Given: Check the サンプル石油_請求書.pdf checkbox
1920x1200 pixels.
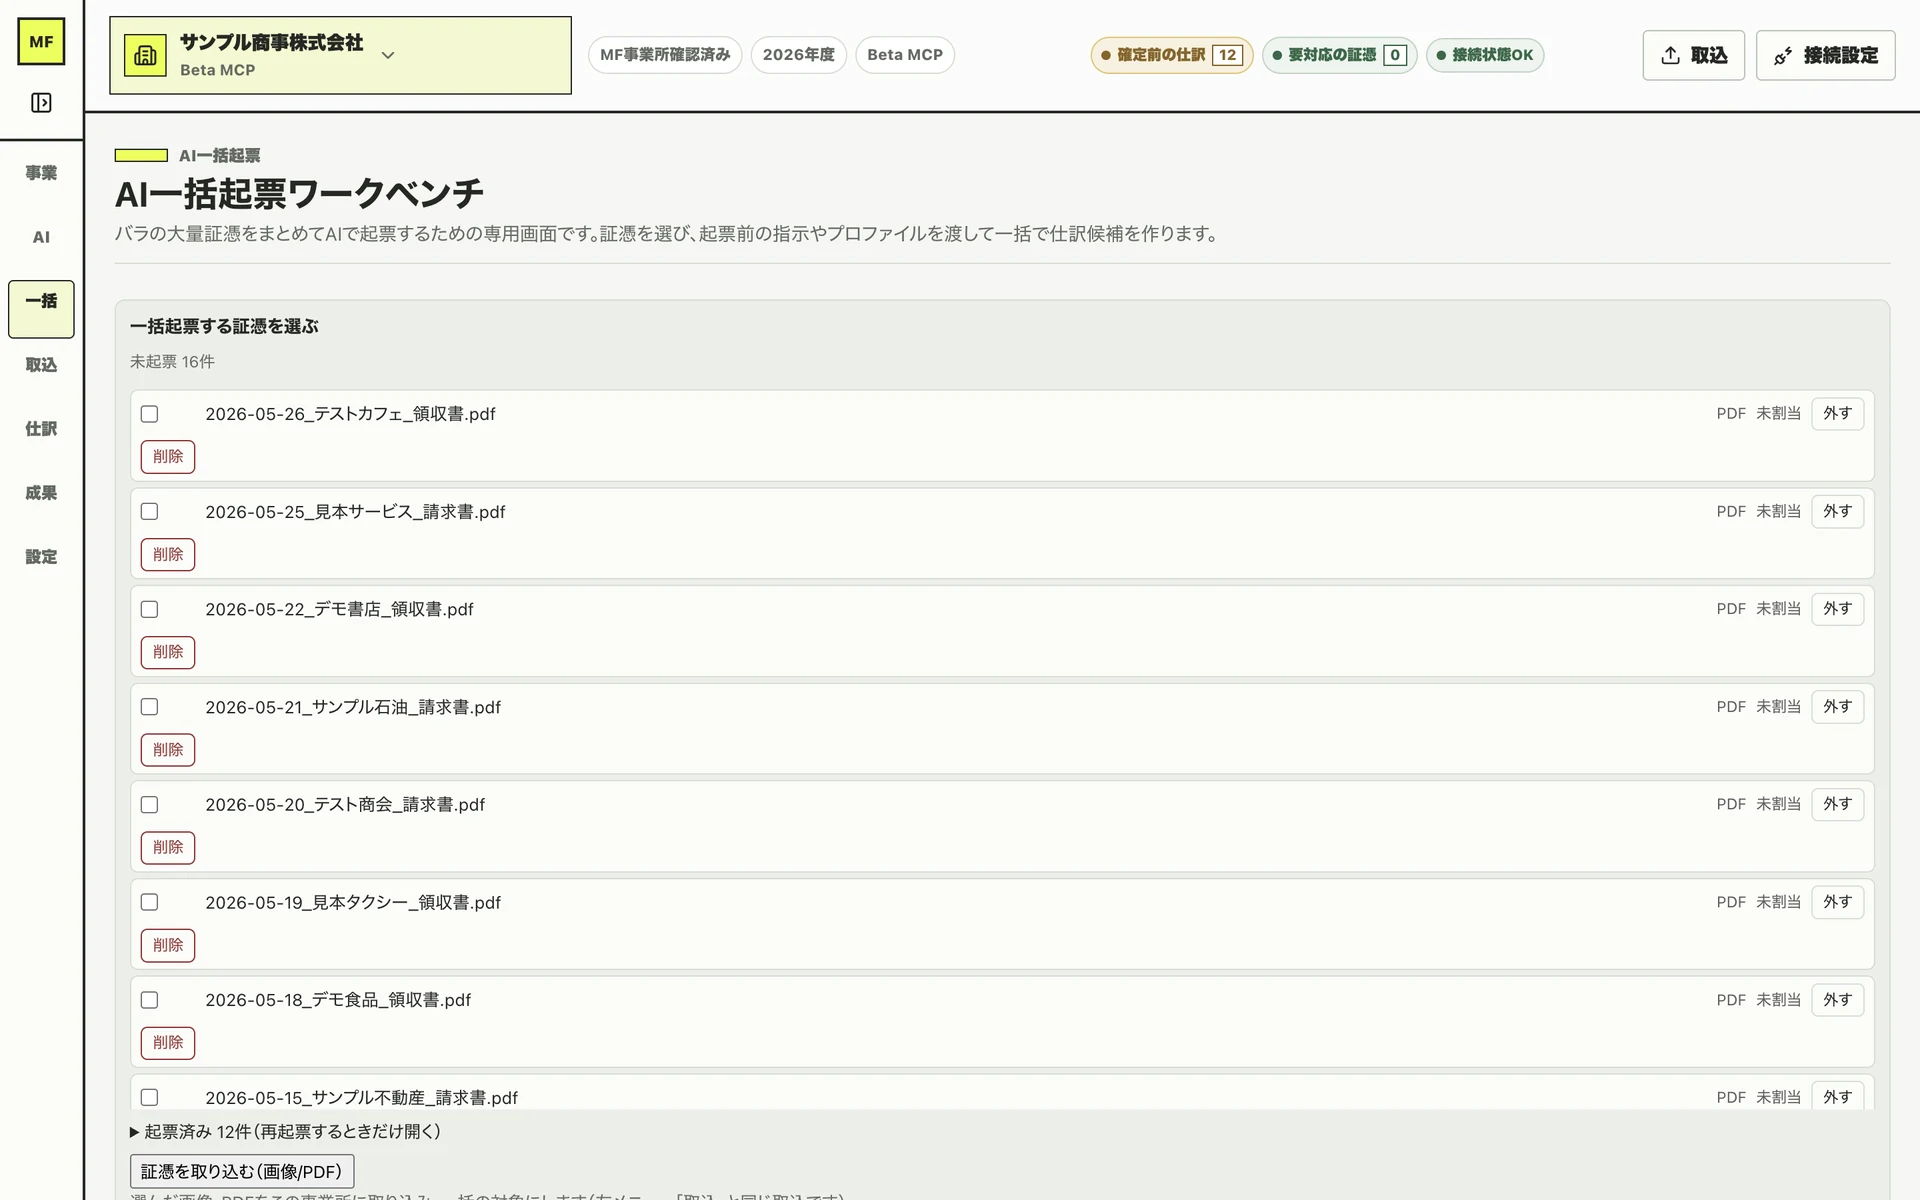Looking at the screenshot, I should tap(149, 707).
